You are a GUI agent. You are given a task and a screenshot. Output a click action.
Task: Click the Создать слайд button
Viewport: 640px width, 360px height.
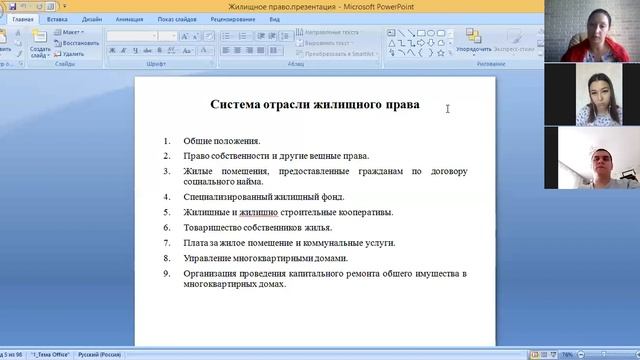(40, 43)
